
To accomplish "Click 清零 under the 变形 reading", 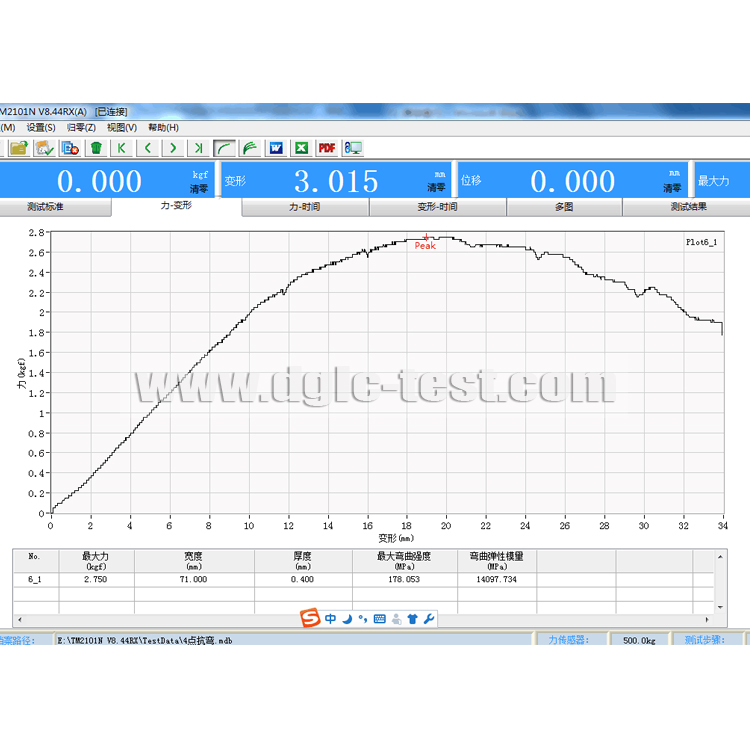I will click(437, 188).
